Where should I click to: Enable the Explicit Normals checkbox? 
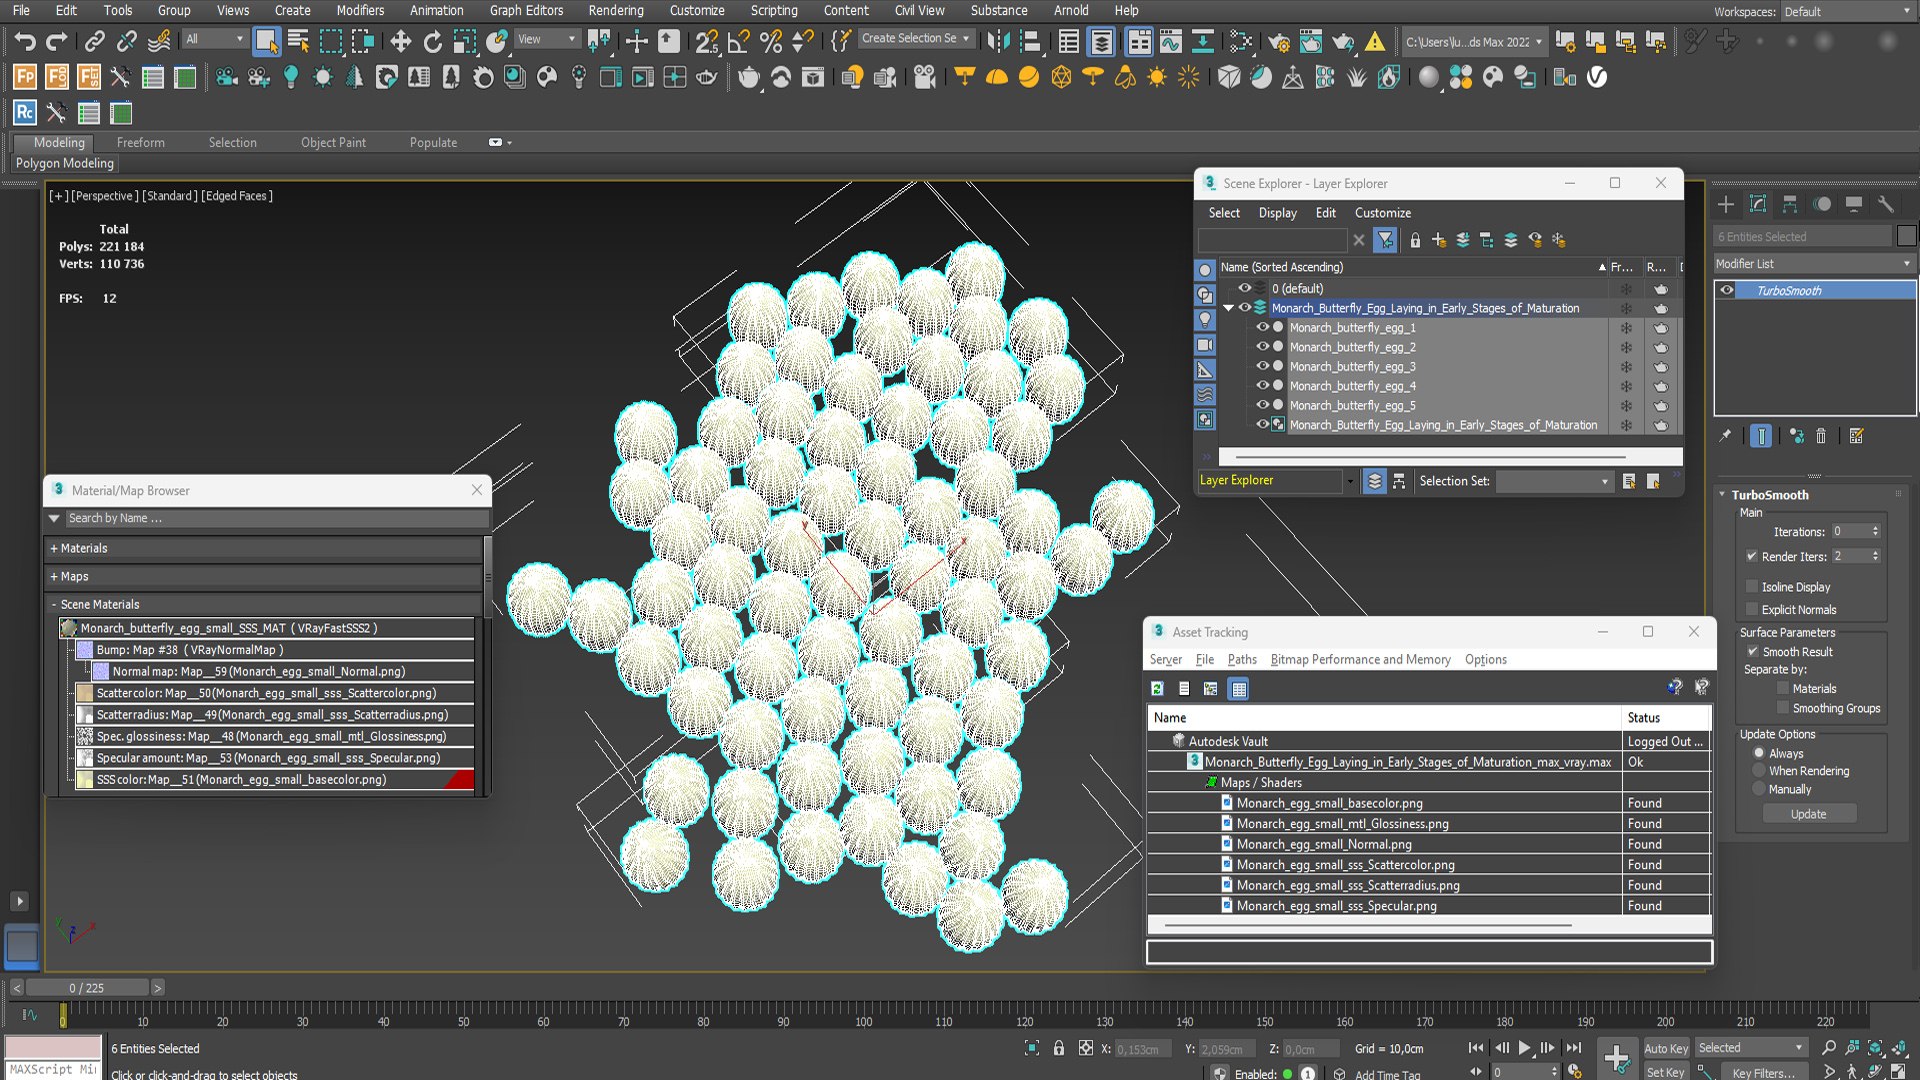(1752, 609)
